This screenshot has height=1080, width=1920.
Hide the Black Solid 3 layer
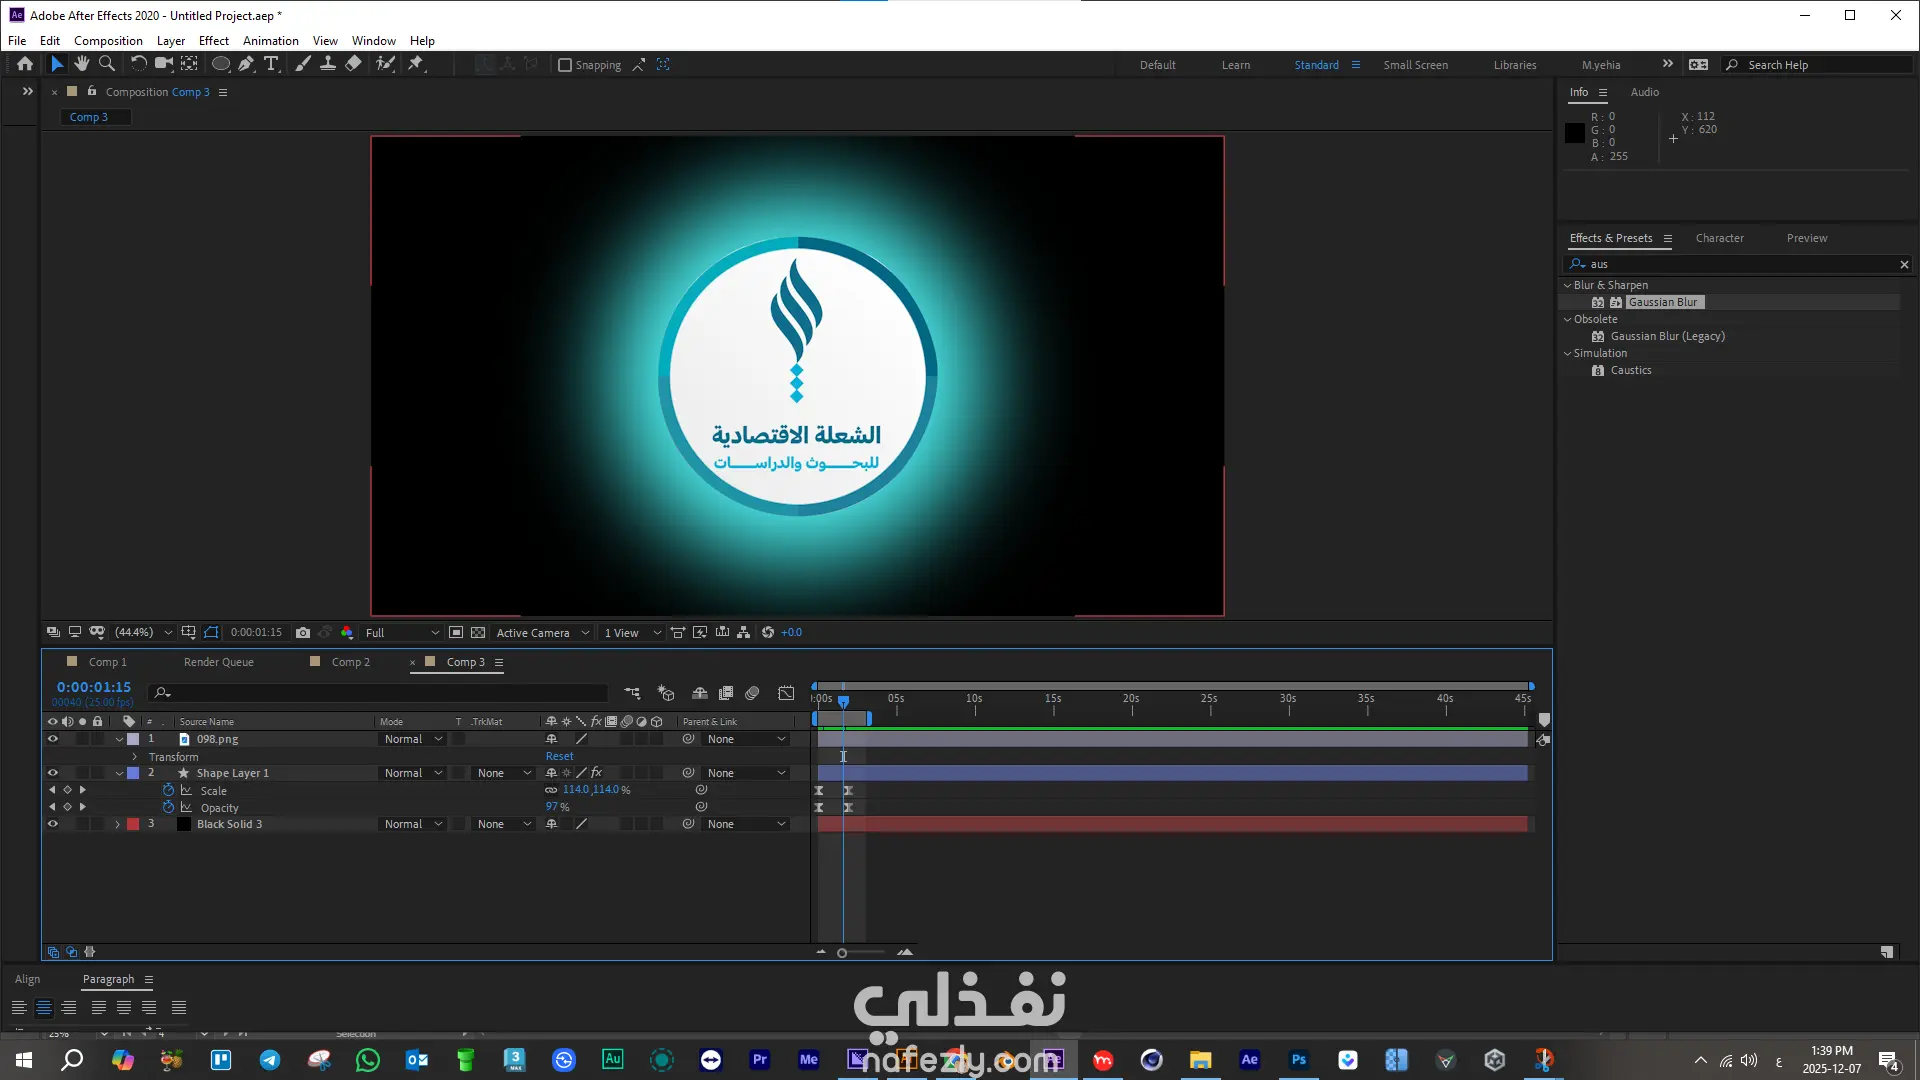(x=53, y=824)
